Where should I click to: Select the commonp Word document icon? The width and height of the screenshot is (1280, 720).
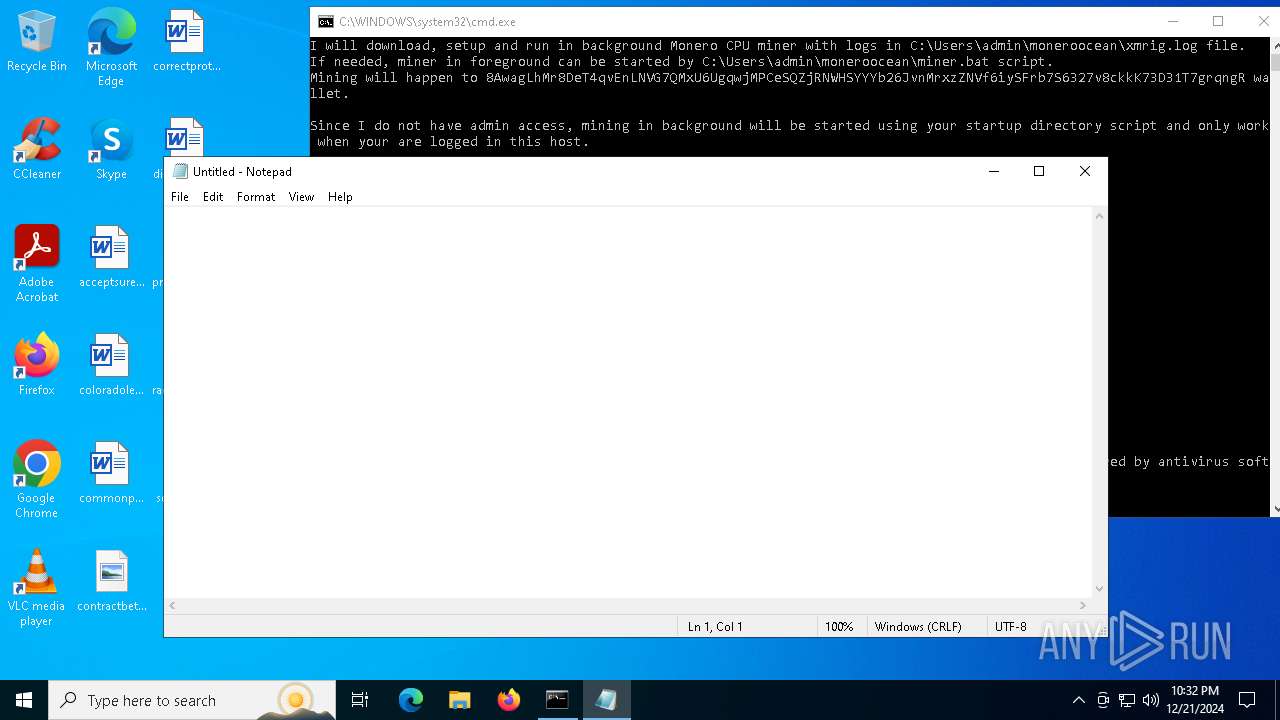[111, 474]
